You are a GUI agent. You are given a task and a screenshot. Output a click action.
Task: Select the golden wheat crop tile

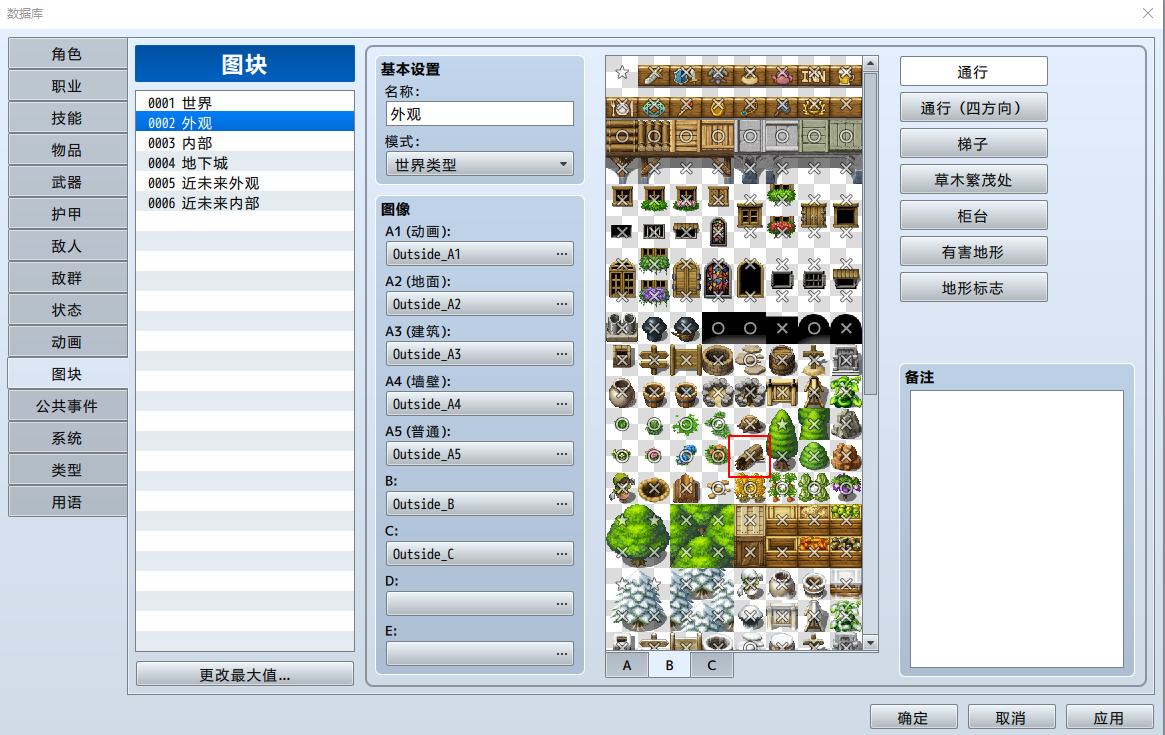(x=751, y=490)
